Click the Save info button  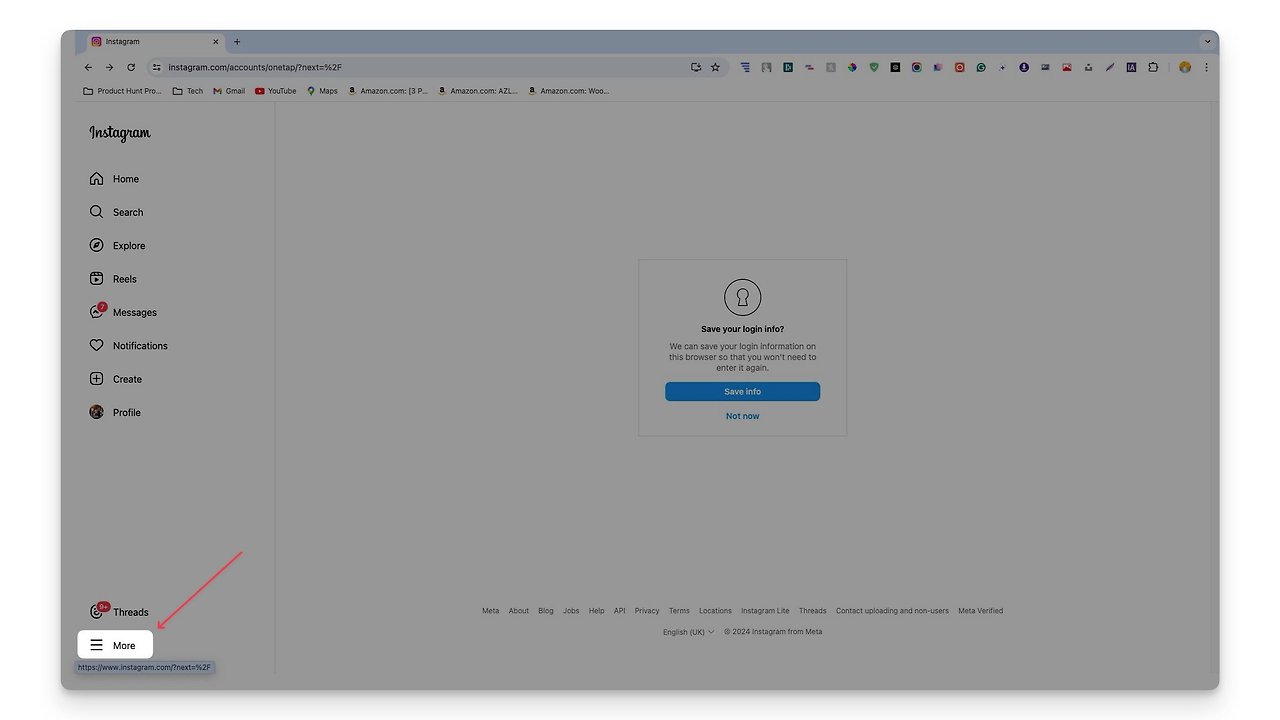(x=742, y=392)
